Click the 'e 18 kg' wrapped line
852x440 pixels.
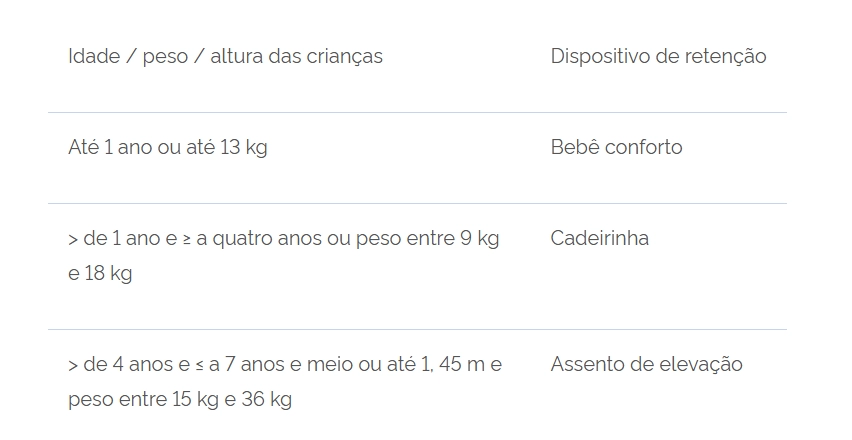click(100, 273)
